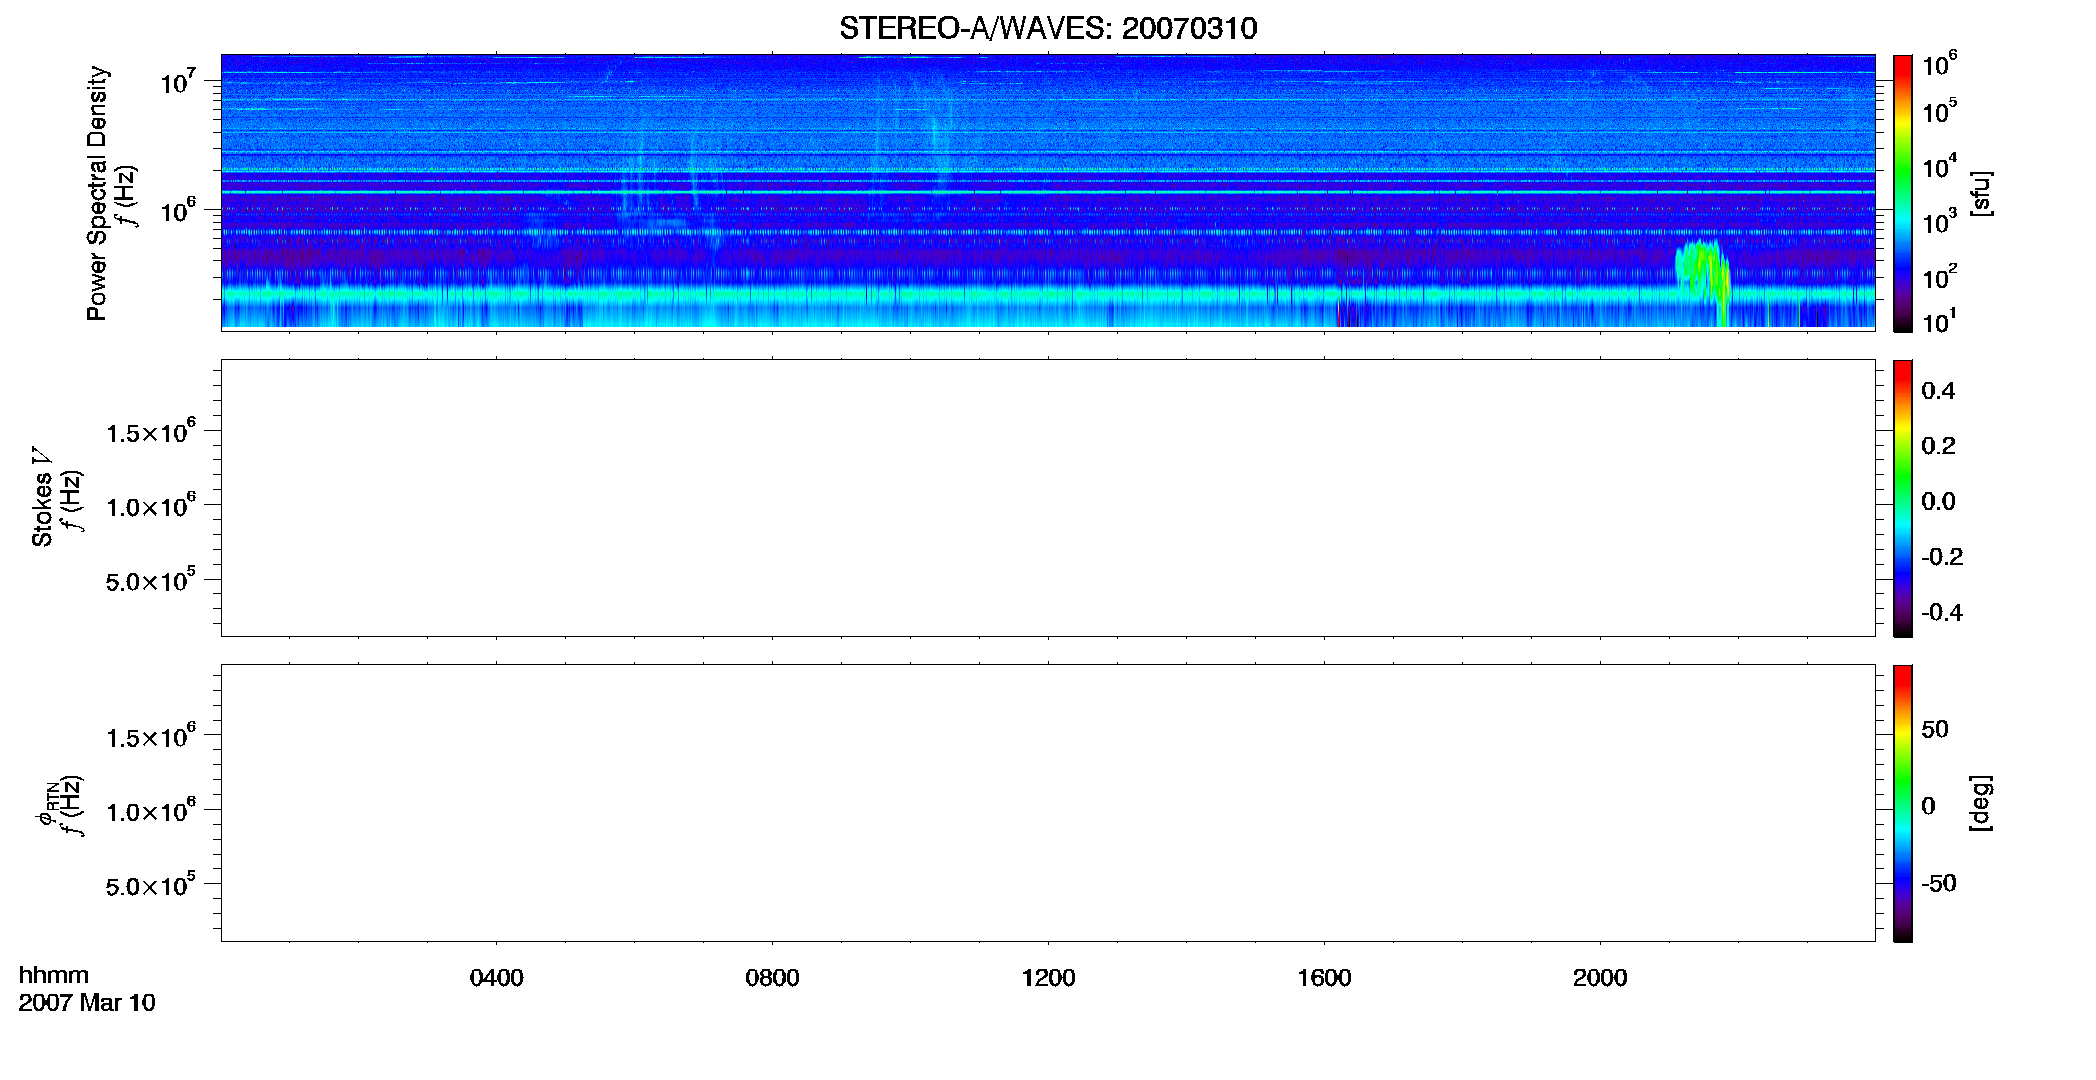Image resolution: width=2096 pixels, height=1080 pixels.
Task: Select the Power Spectral Density axis label
Action: coord(97,193)
